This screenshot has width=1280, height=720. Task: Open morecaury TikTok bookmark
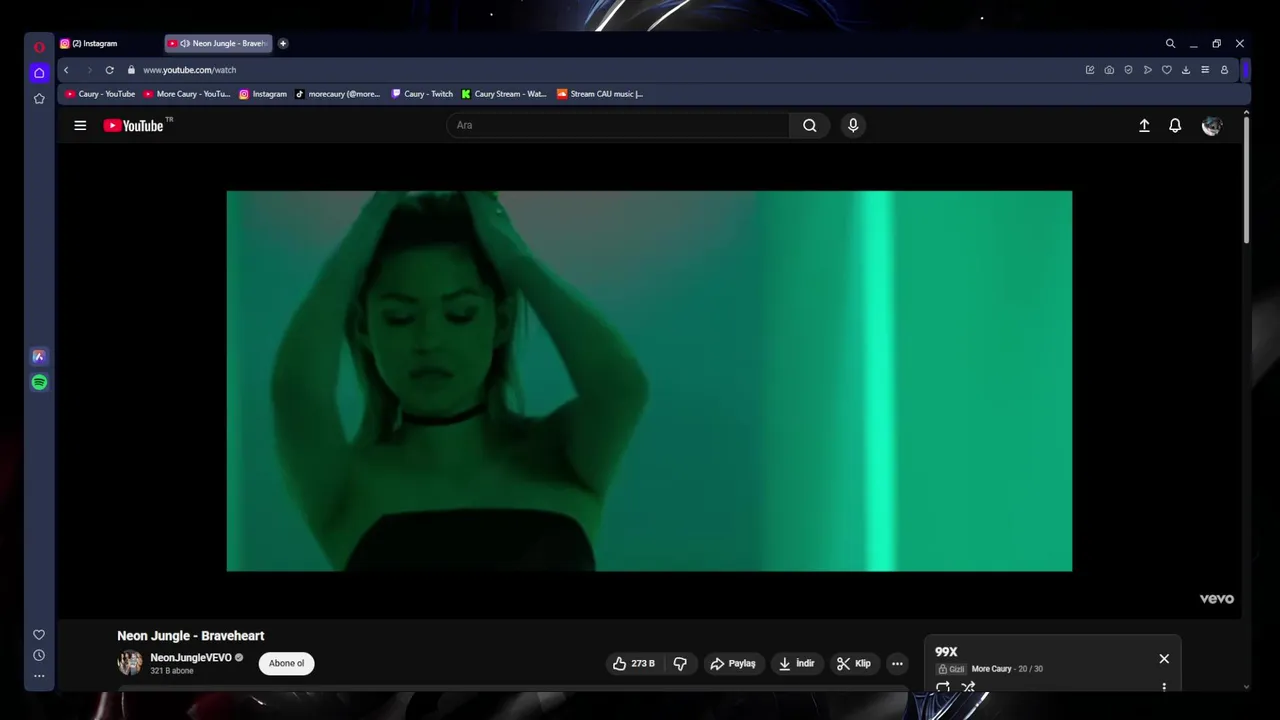tap(338, 94)
